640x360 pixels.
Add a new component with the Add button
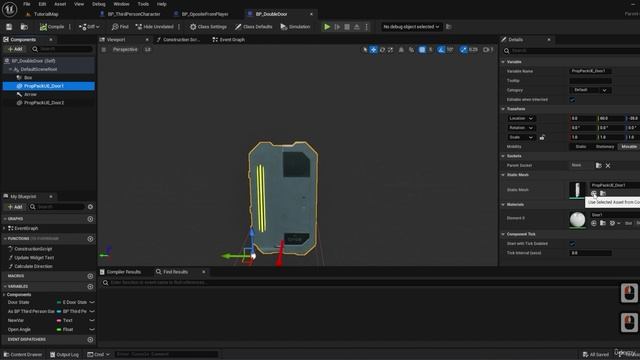[15, 49]
